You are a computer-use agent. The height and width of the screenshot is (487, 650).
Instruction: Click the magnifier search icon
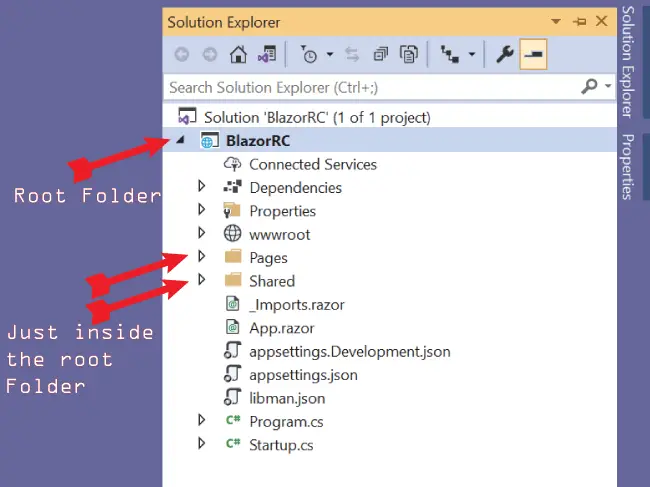point(589,87)
